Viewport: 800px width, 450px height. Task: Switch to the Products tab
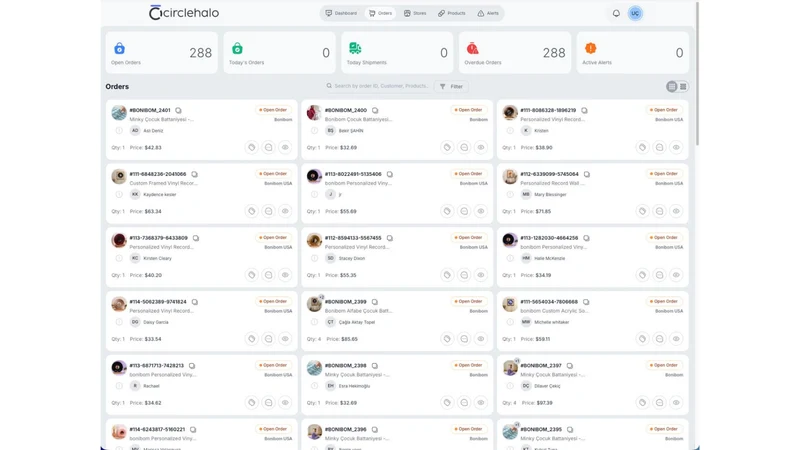(x=452, y=13)
